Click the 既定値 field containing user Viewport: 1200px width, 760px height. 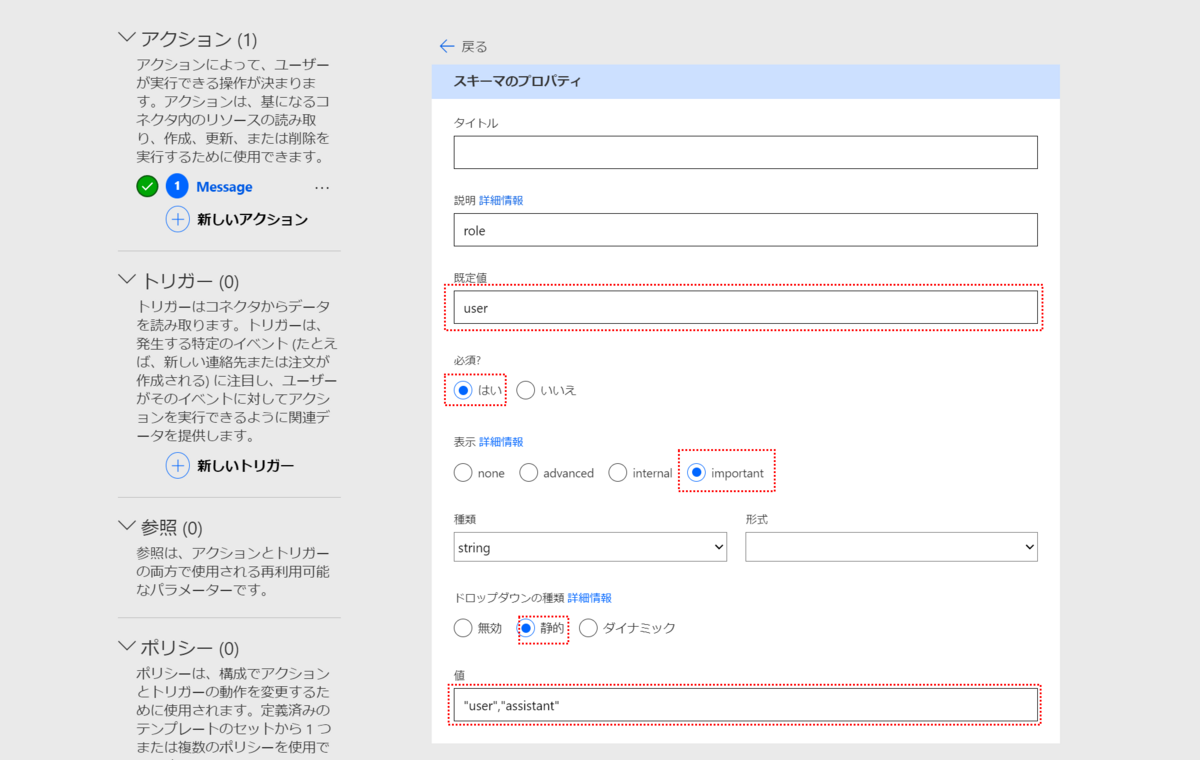(x=745, y=308)
